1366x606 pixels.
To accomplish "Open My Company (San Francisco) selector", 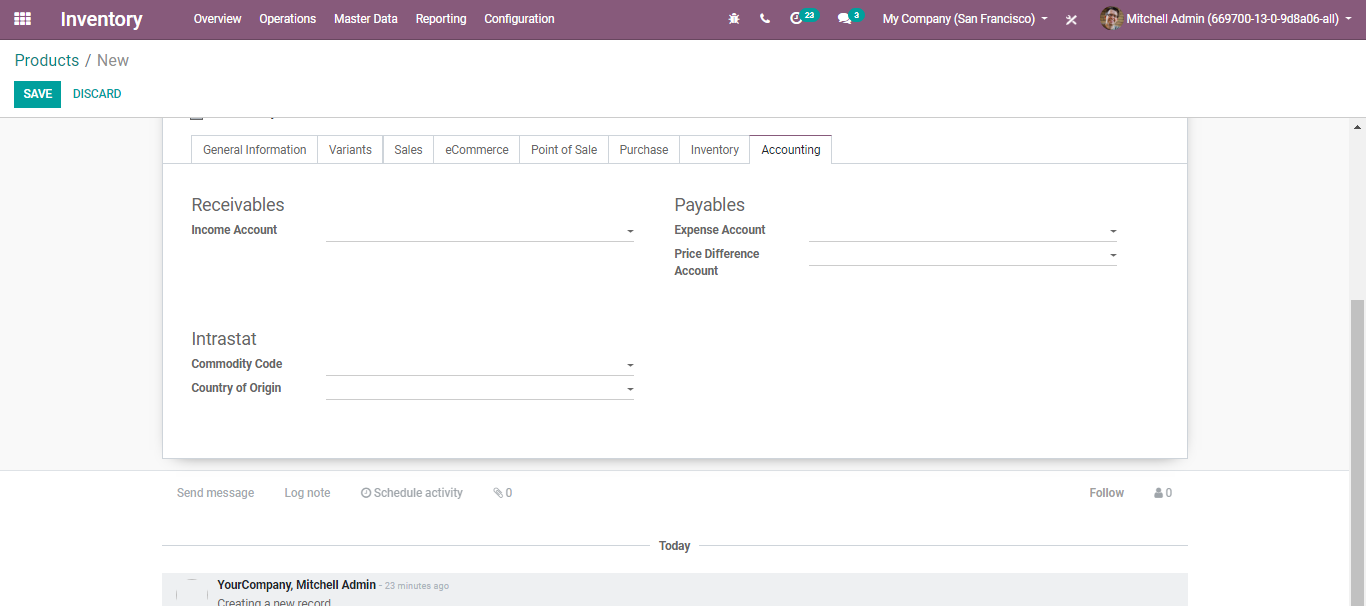I will click(964, 19).
